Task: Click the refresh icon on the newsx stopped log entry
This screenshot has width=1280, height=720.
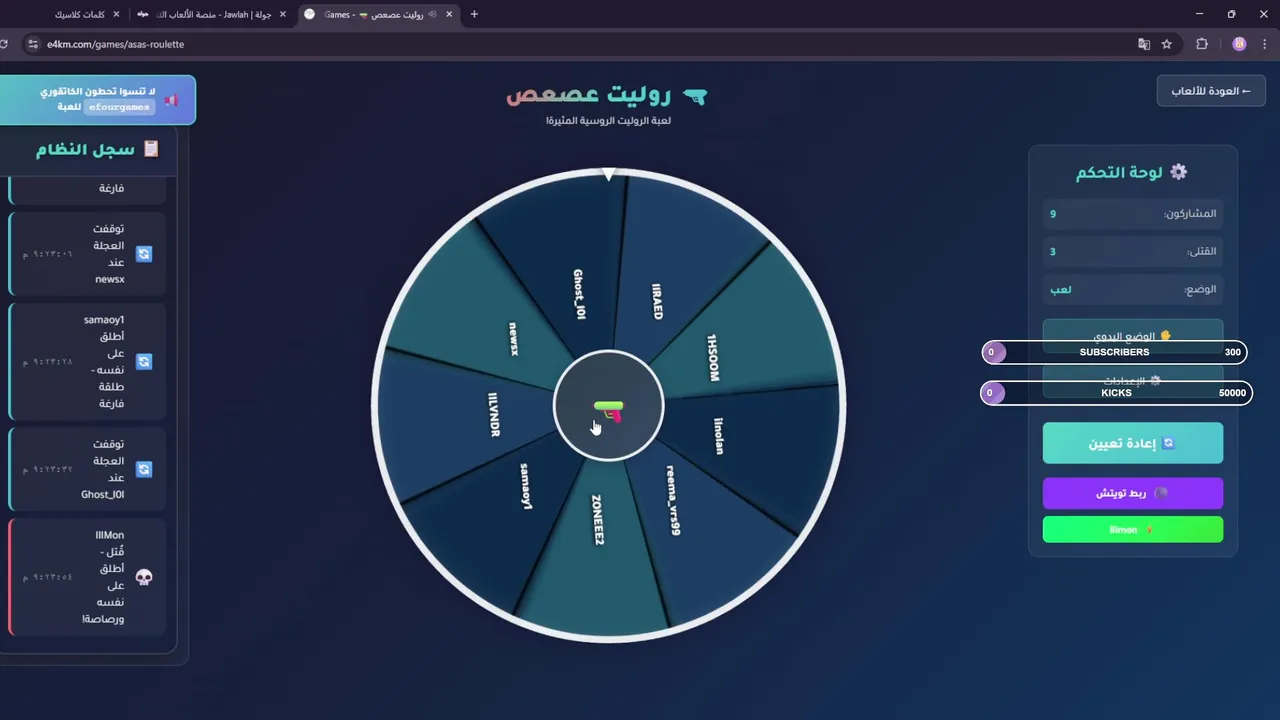Action: (x=144, y=254)
